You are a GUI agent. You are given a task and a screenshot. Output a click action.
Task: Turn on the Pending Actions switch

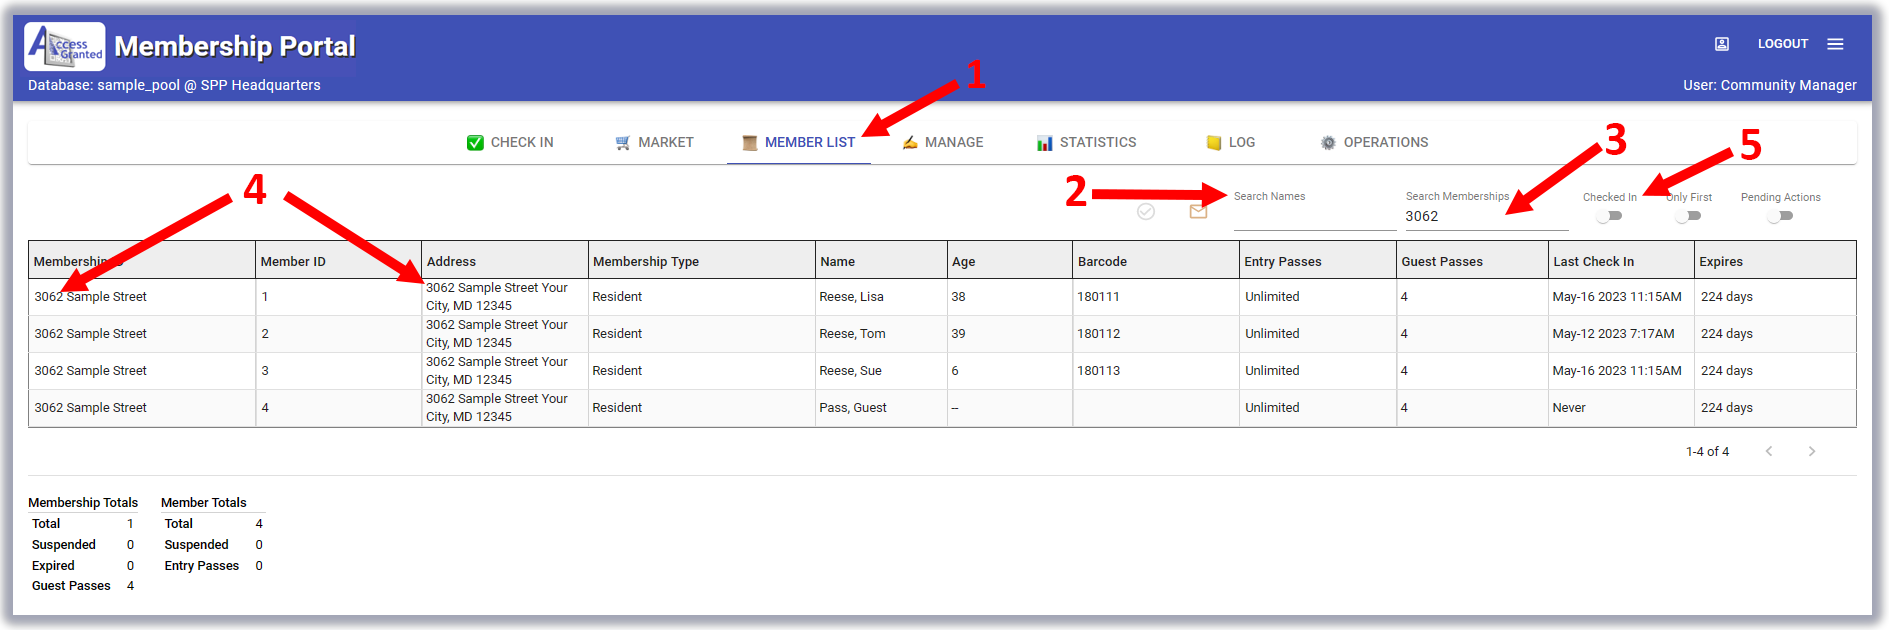pos(1780,216)
